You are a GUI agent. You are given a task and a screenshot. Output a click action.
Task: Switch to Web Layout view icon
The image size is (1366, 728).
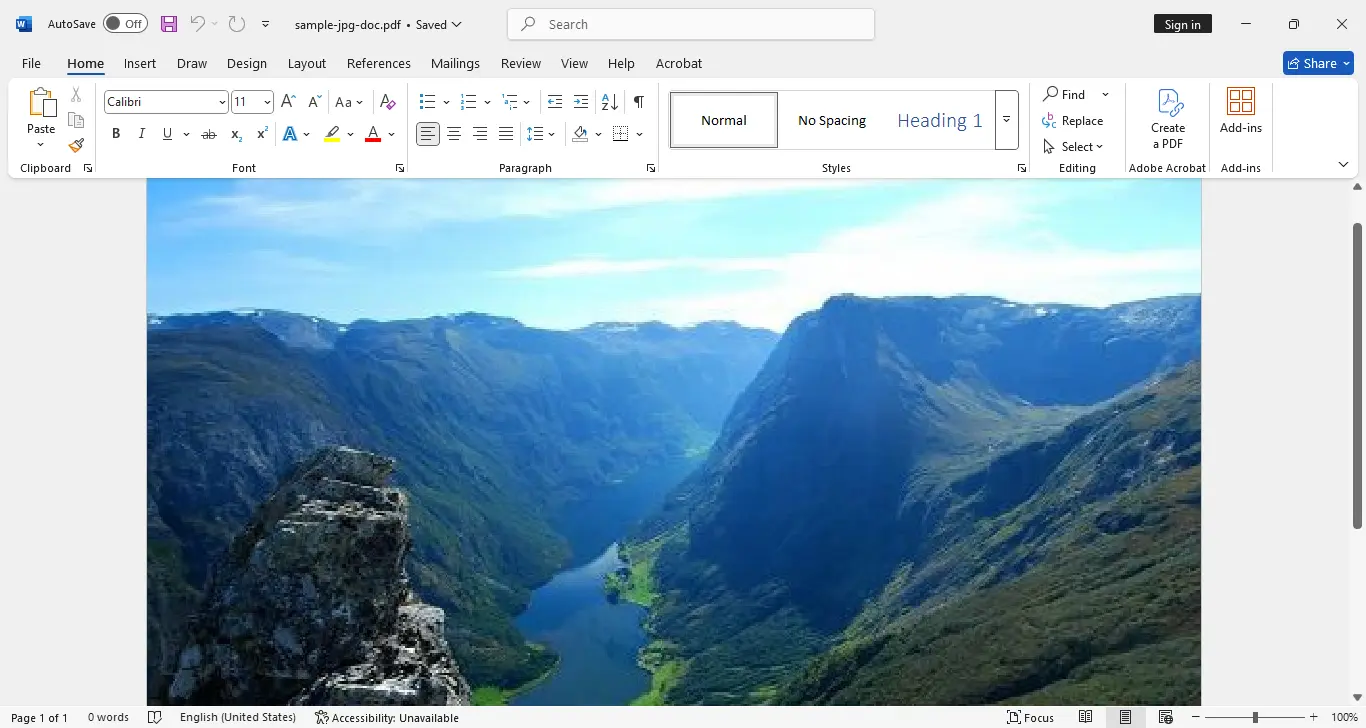(1166, 717)
